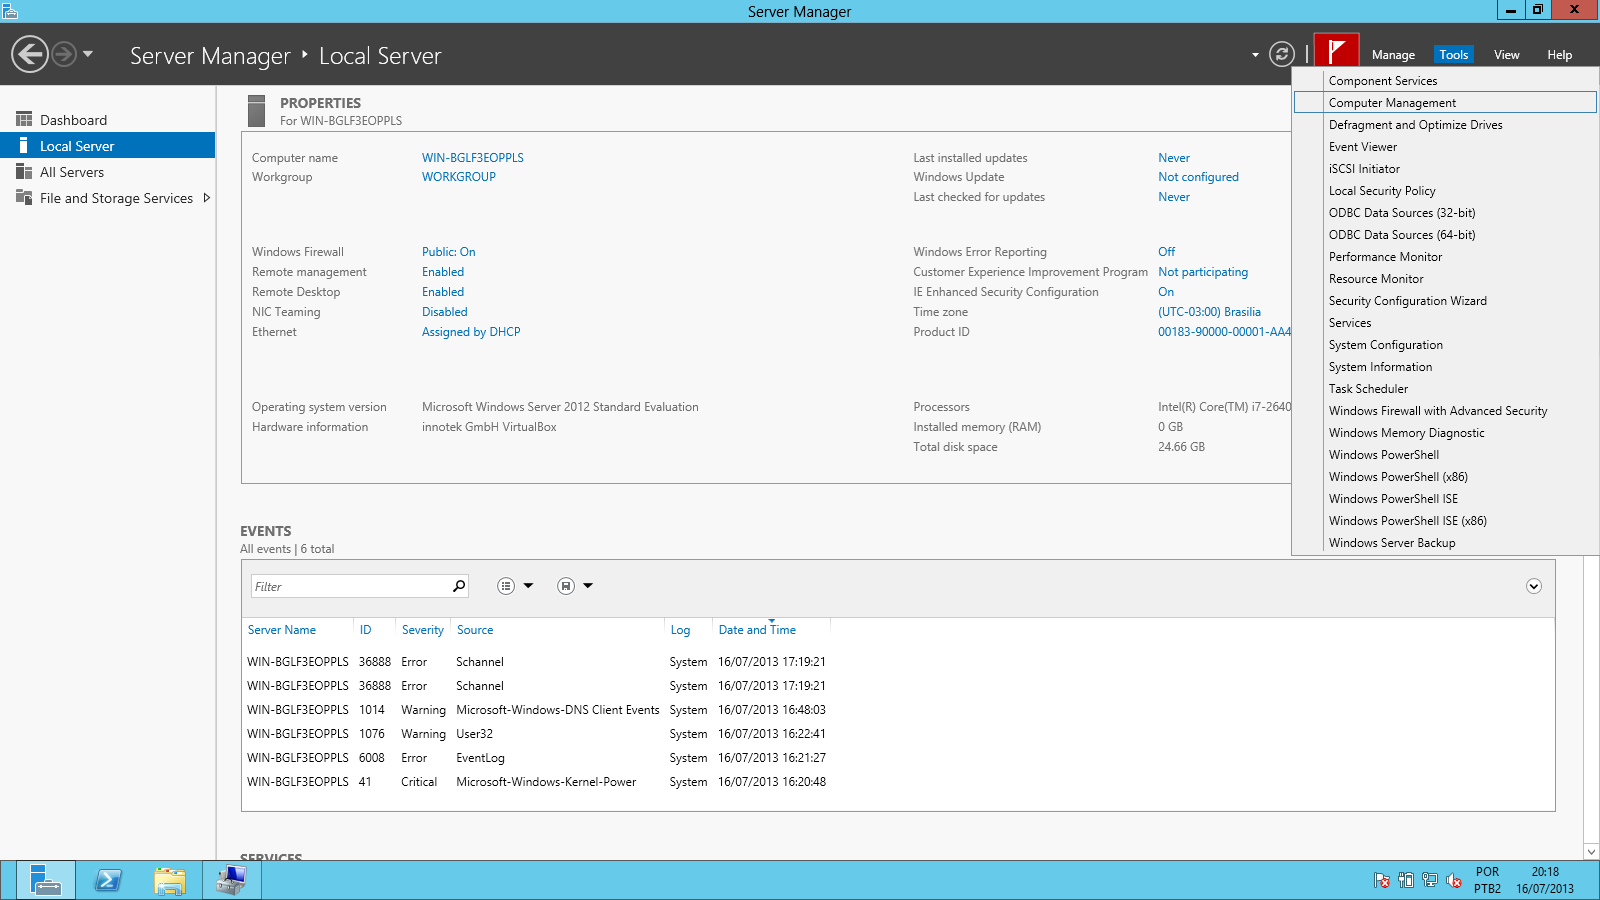1600x900 pixels.
Task: Sort events by Severity column
Action: [x=423, y=630]
